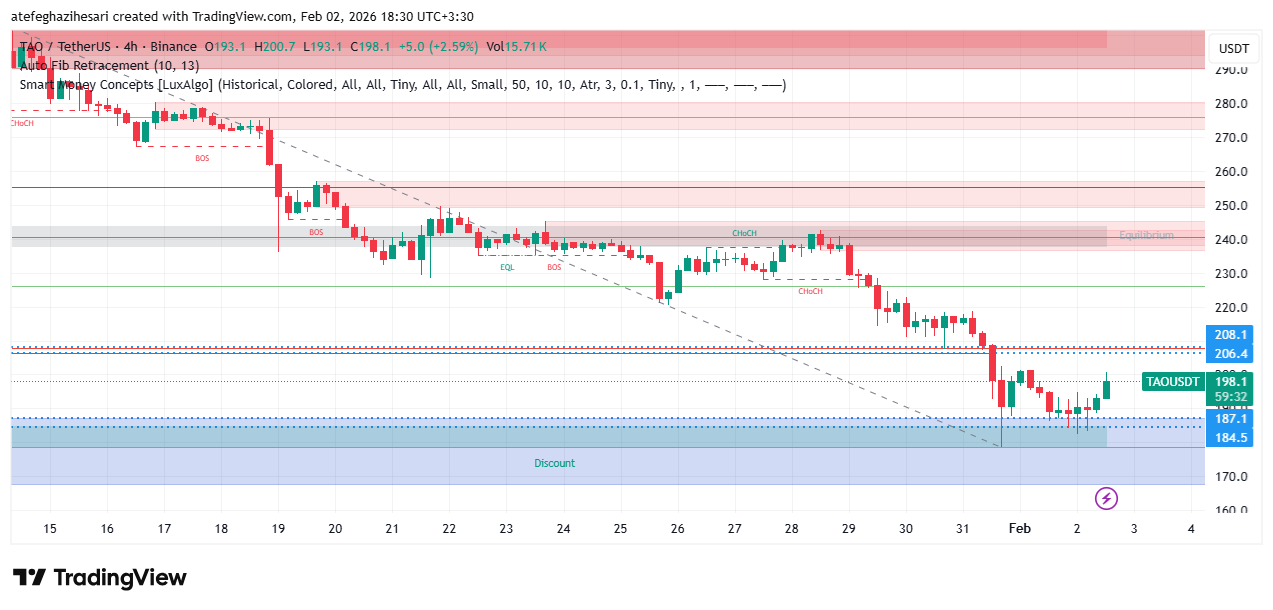Click the 198.1 current price label
The image size is (1273, 610).
click(x=1231, y=382)
